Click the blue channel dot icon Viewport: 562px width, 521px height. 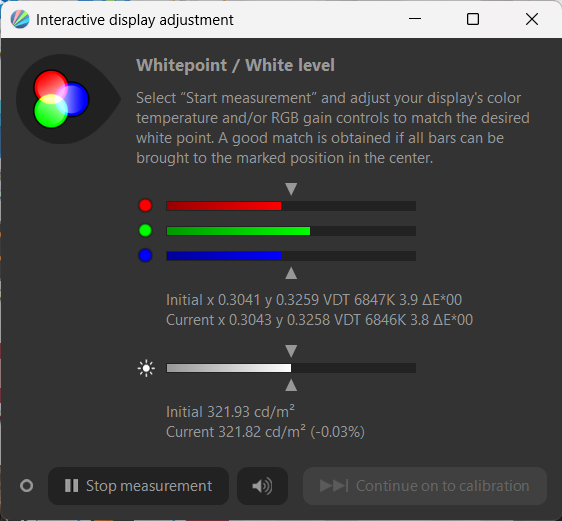pyautogui.click(x=145, y=255)
